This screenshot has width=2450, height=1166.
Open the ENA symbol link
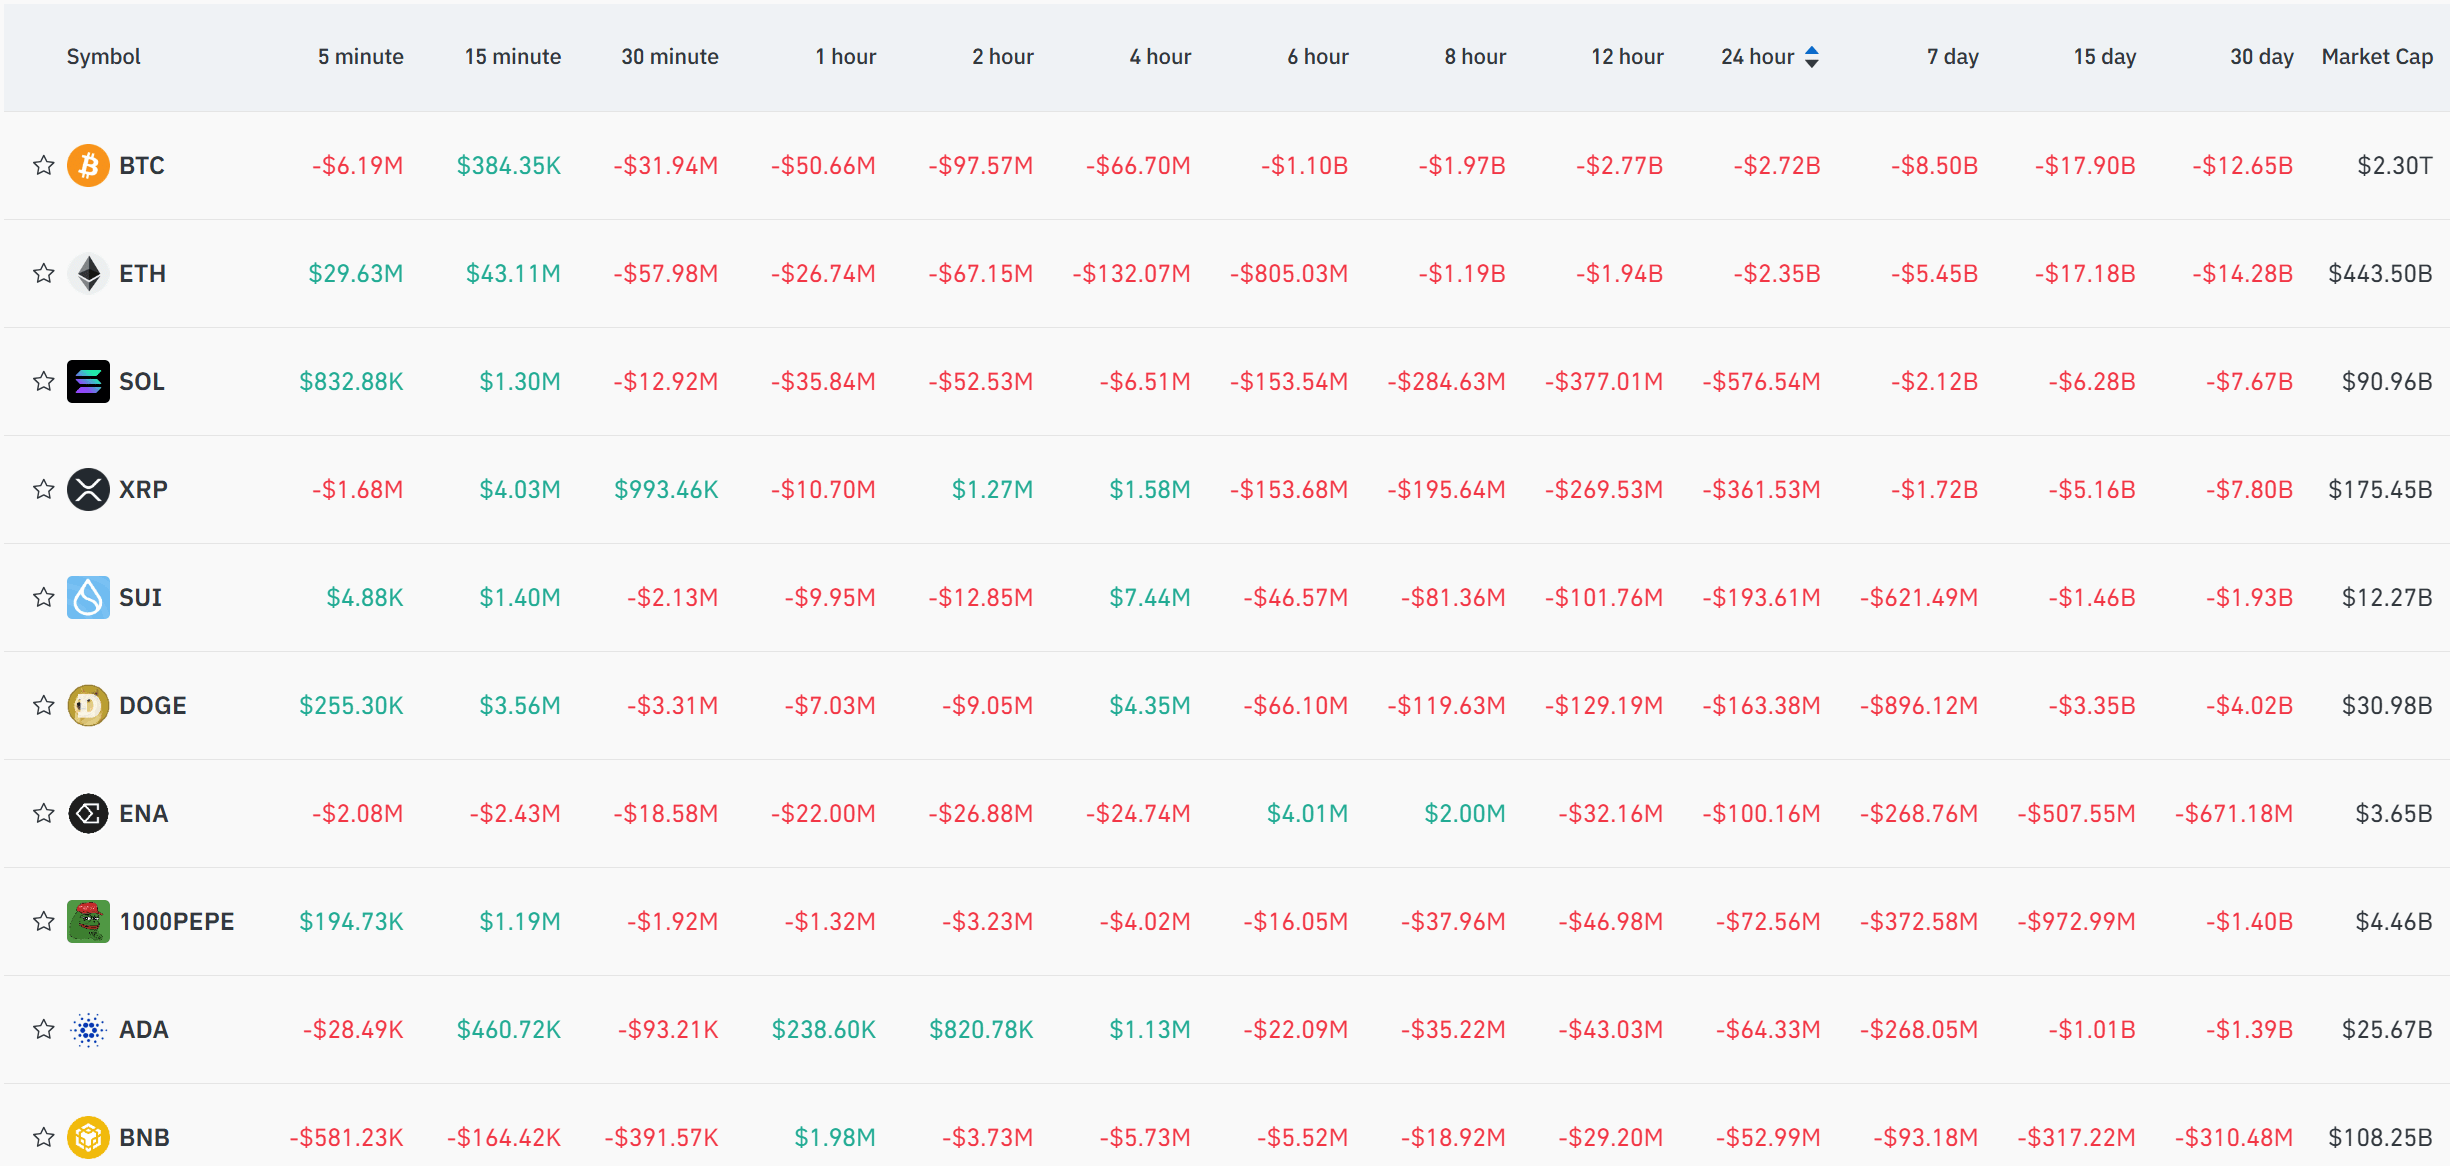coord(144,814)
